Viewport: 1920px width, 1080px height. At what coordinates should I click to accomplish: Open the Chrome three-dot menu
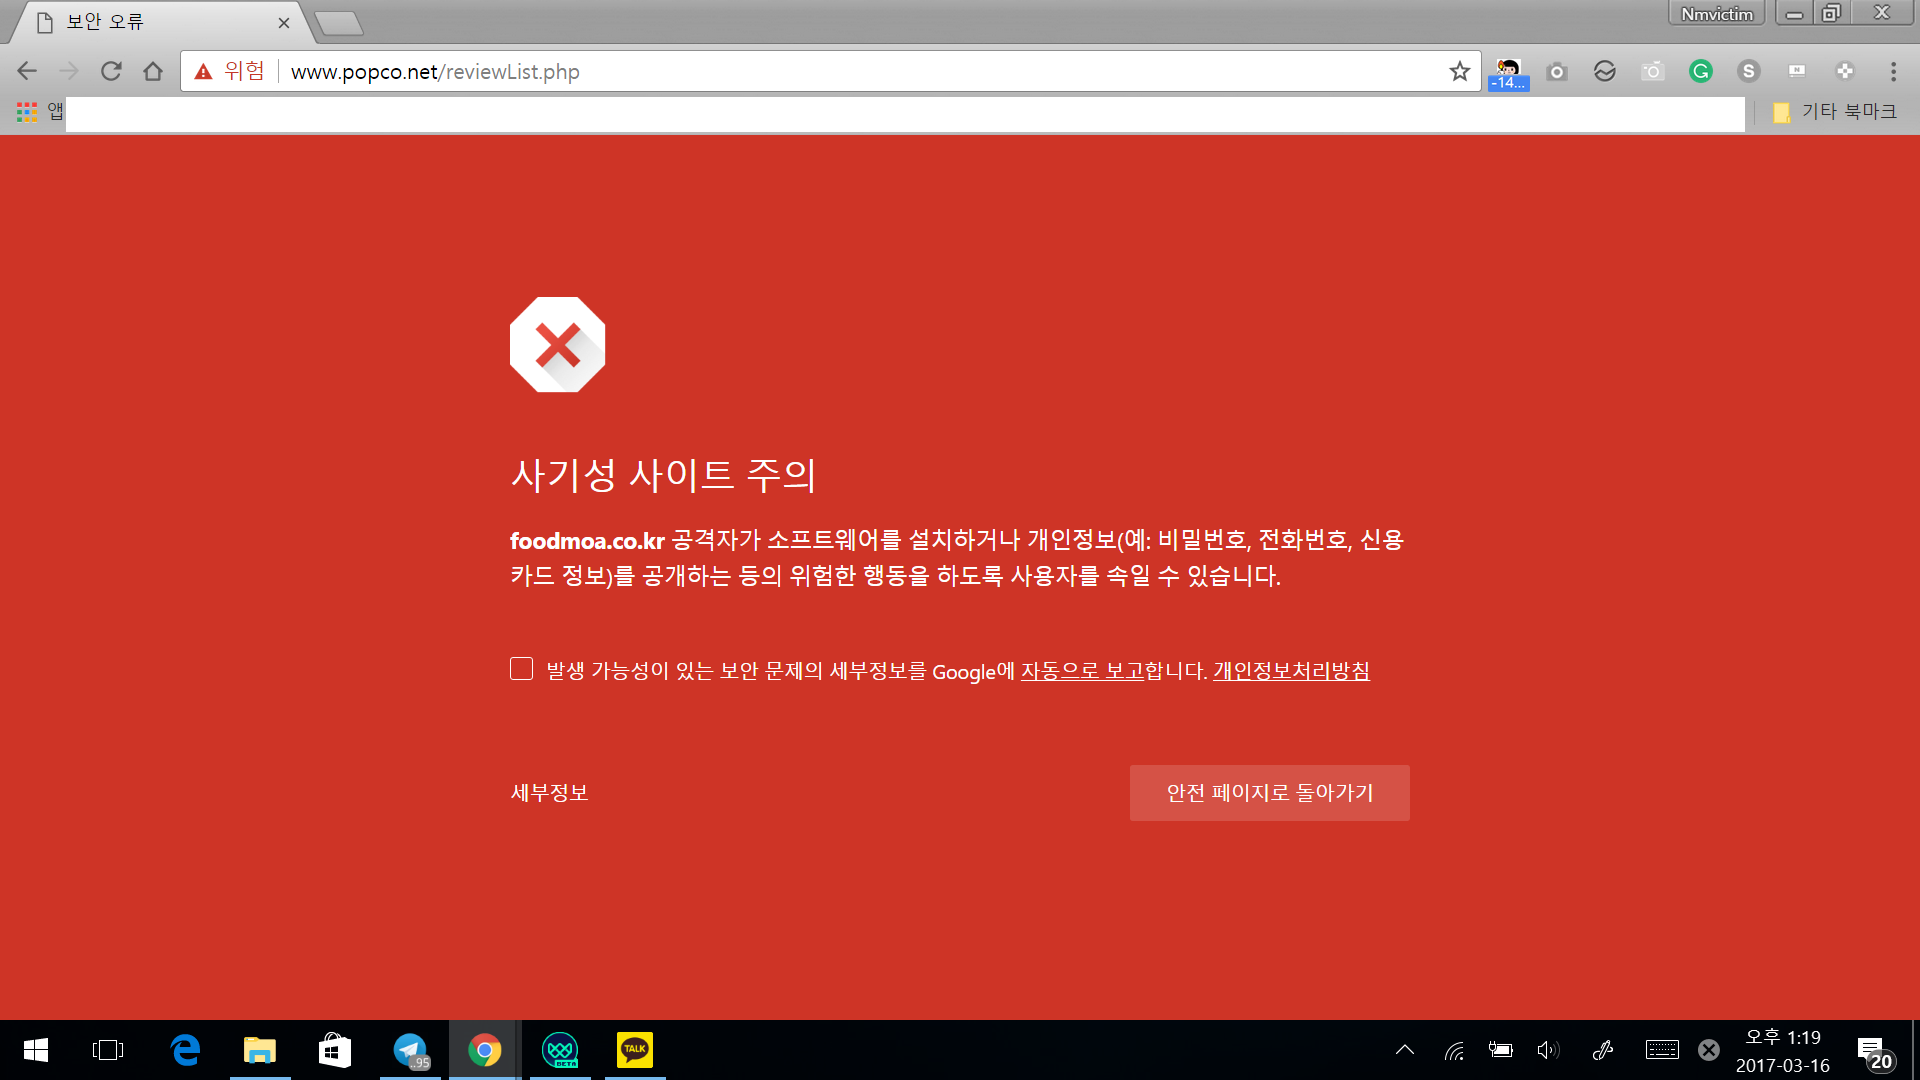pos(1893,71)
